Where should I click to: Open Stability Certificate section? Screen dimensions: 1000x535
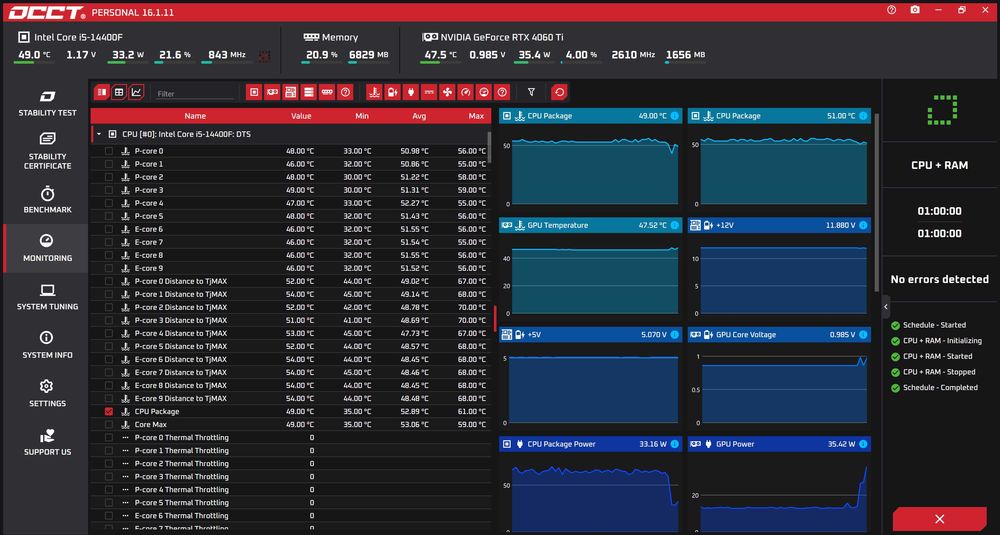47,151
